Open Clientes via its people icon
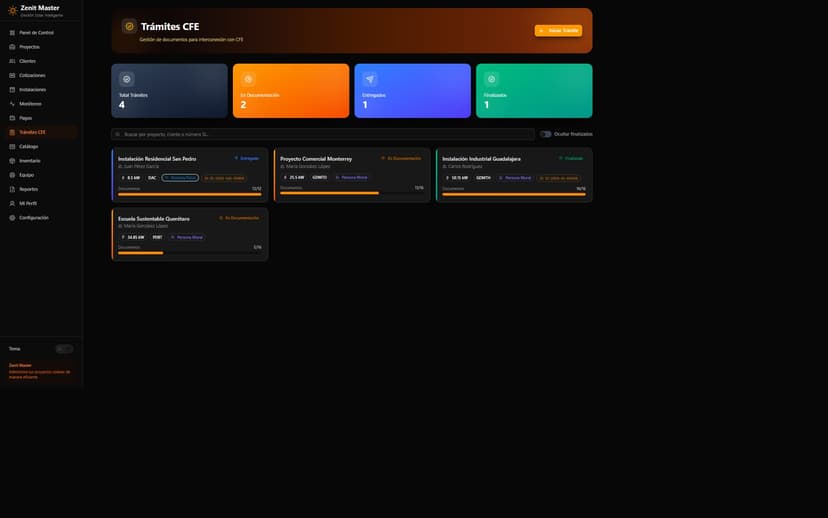The width and height of the screenshot is (828, 518). pos(13,61)
